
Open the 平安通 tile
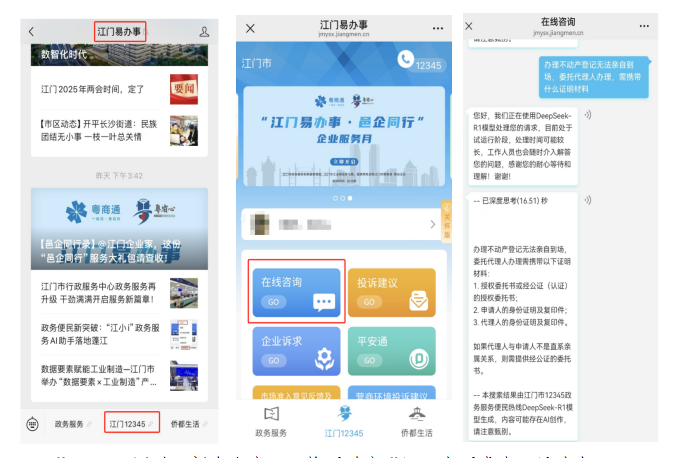pos(391,350)
